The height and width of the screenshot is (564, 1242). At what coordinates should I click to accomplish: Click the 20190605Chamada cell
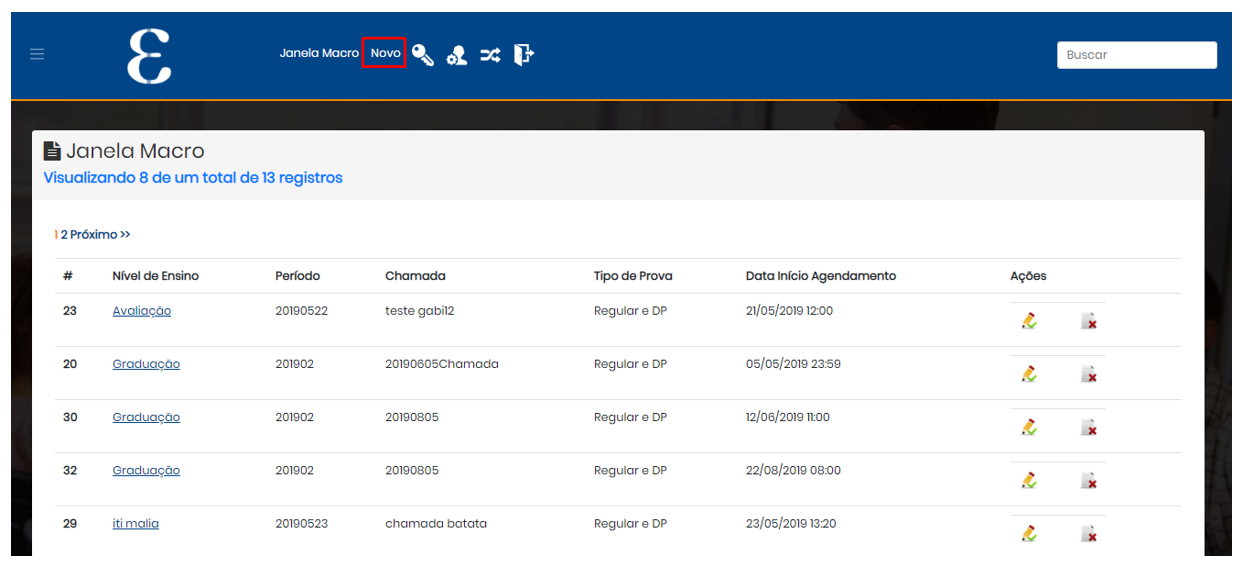click(x=442, y=364)
